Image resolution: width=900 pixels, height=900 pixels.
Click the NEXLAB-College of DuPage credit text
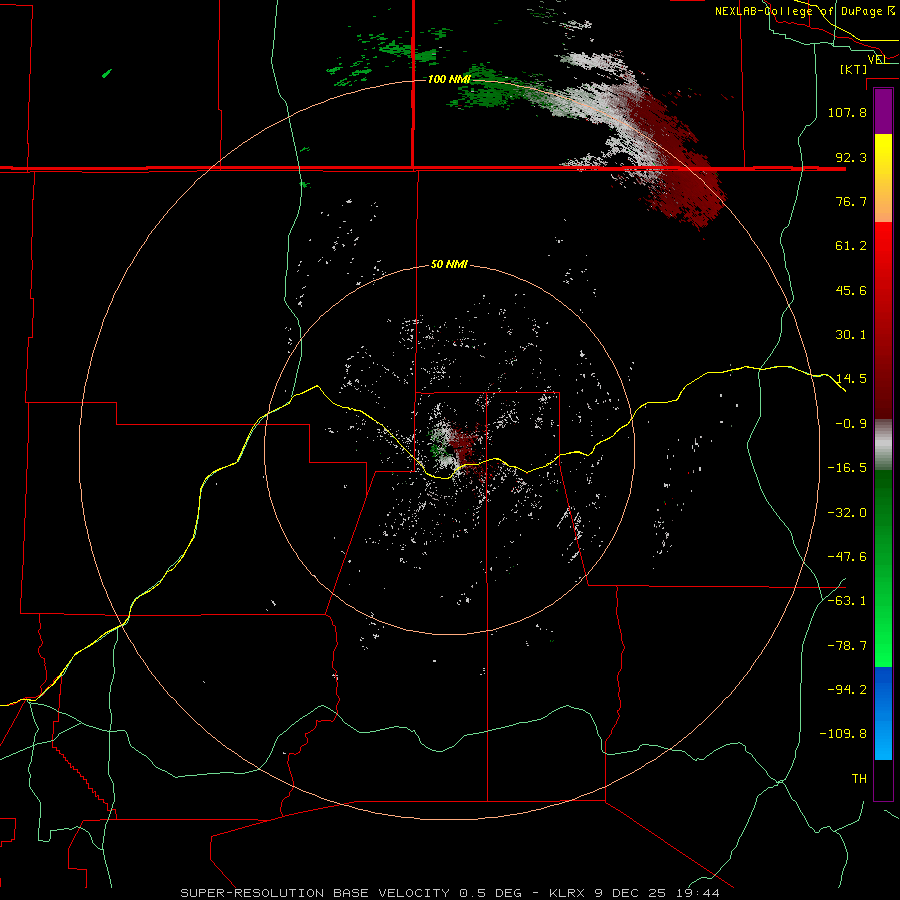coord(804,11)
